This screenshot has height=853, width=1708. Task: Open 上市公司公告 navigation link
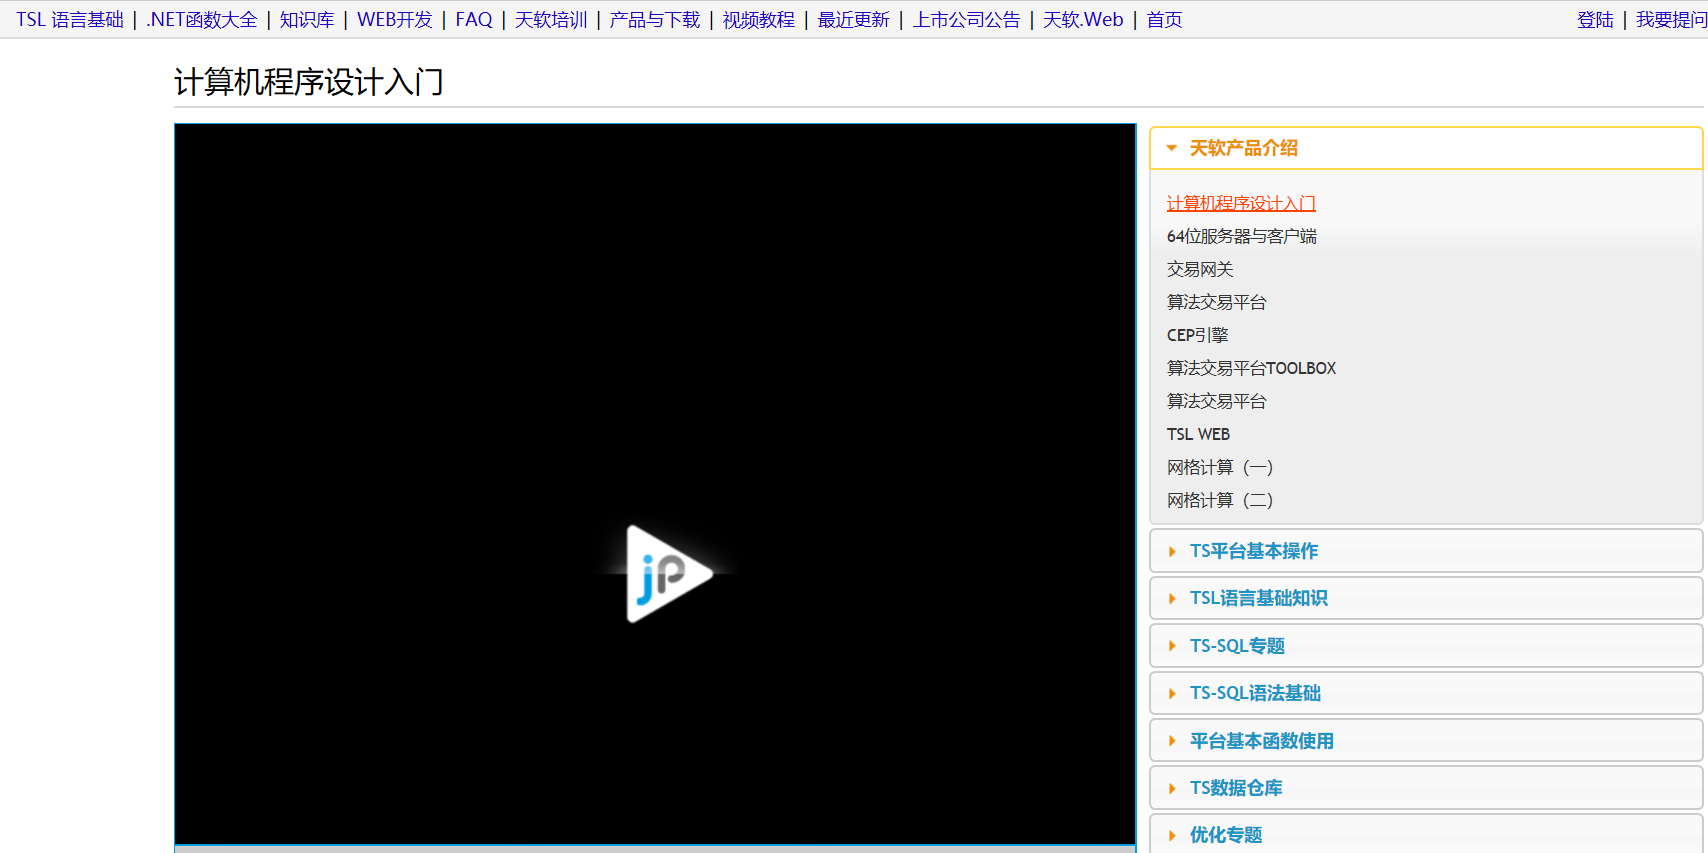[x=966, y=20]
